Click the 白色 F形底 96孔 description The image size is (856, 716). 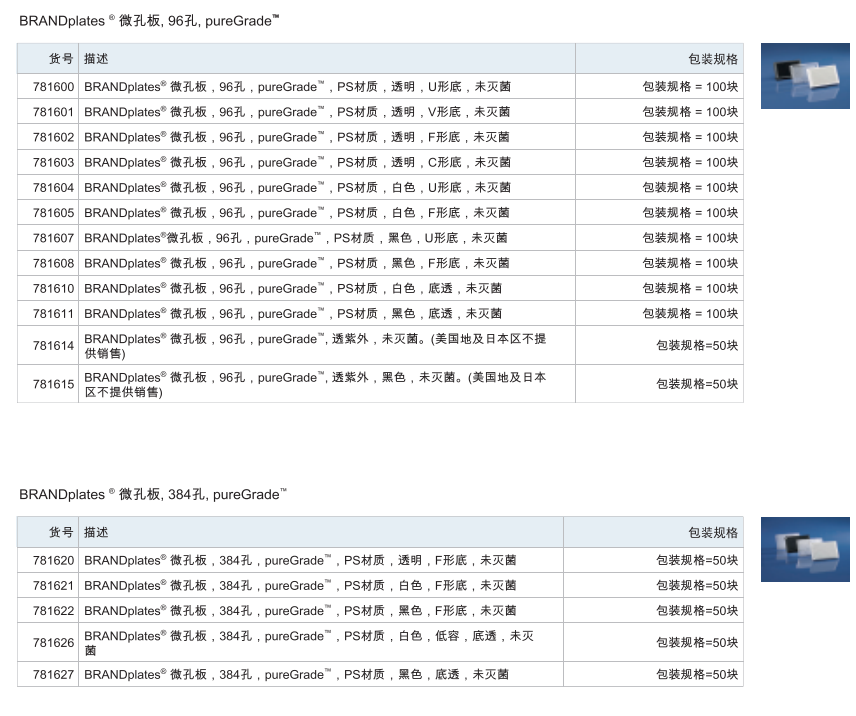click(297, 212)
